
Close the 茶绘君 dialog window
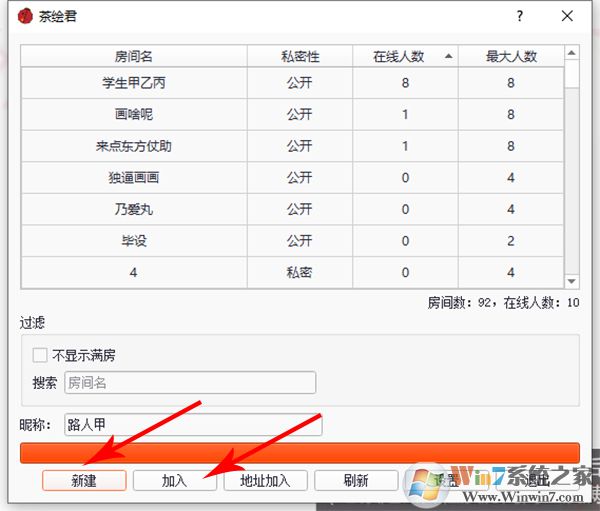[567, 16]
